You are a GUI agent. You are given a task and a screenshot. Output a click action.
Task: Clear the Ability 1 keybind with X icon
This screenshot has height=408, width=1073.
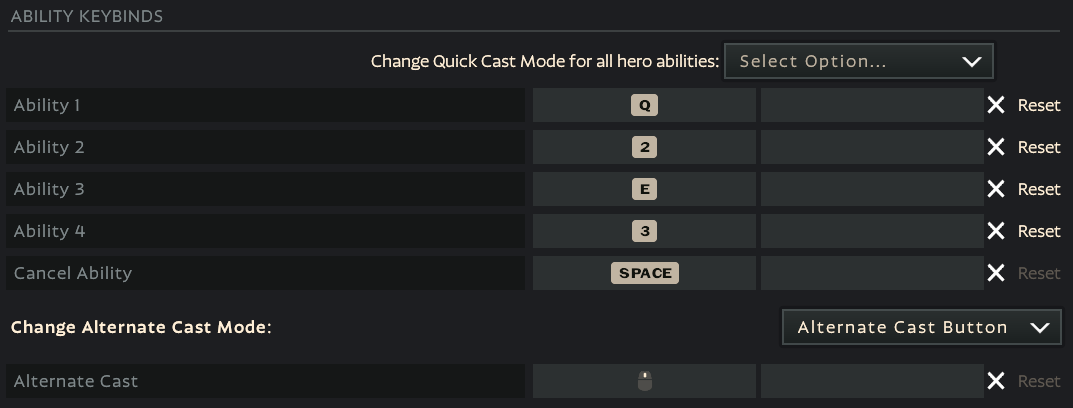pyautogui.click(x=996, y=105)
